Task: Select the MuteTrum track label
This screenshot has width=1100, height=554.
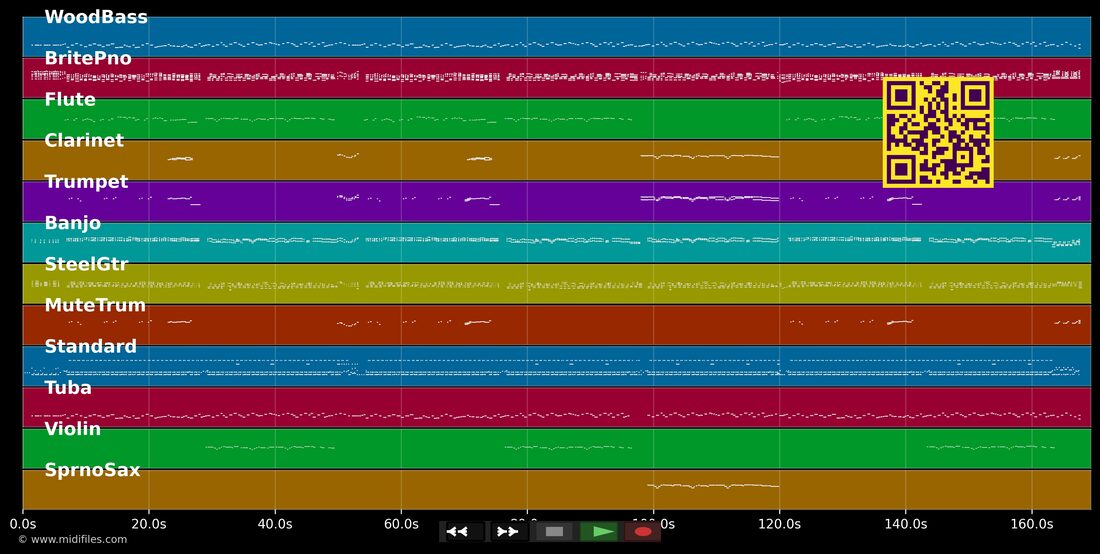Action: (95, 305)
